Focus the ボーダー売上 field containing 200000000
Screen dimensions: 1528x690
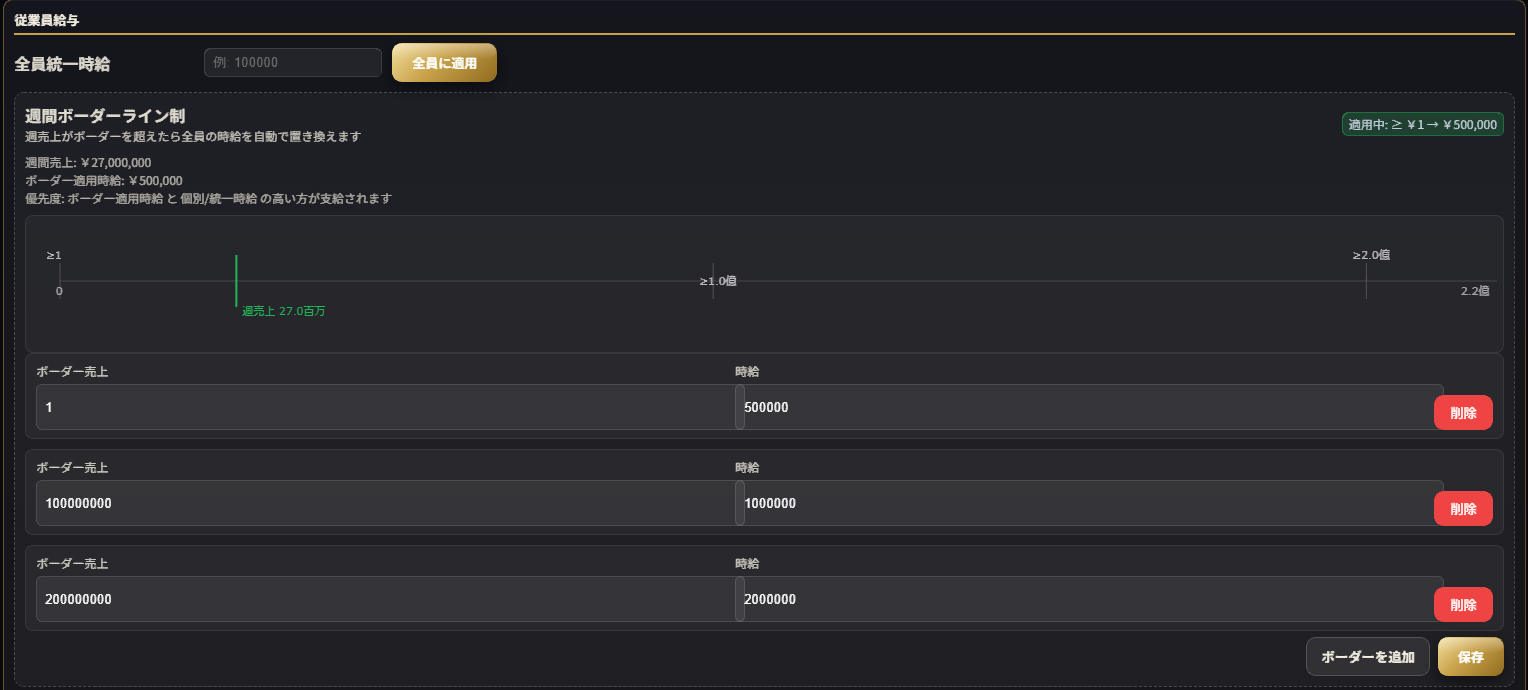click(385, 600)
